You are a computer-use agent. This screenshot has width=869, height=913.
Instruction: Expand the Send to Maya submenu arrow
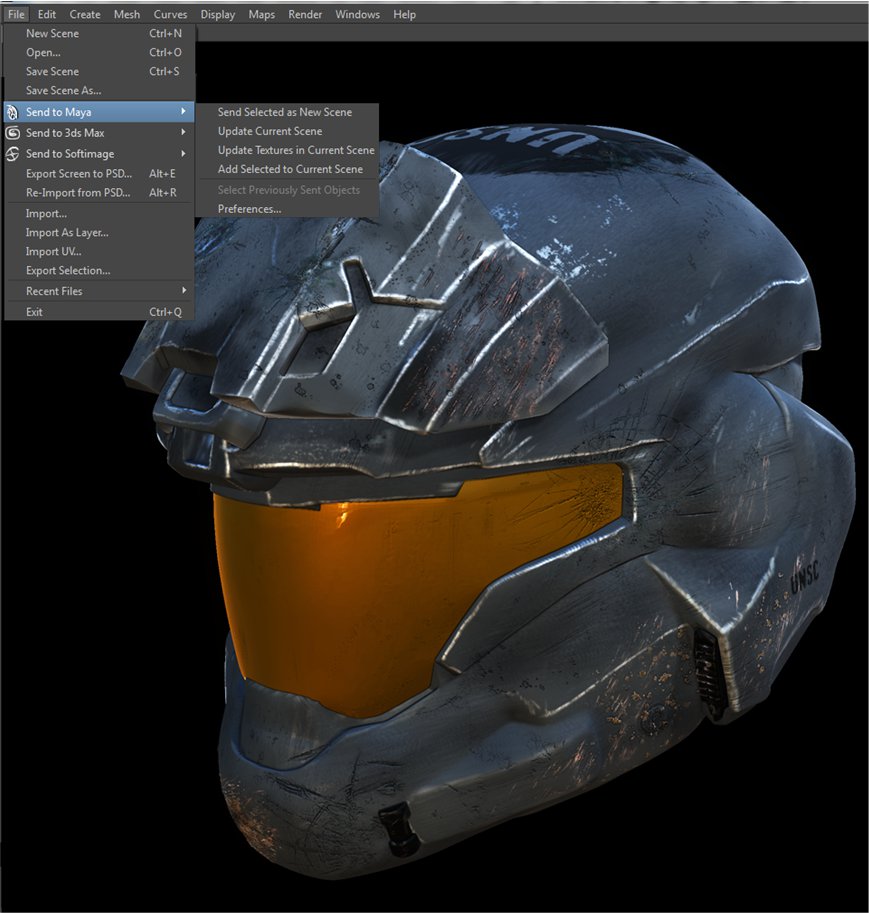183,111
